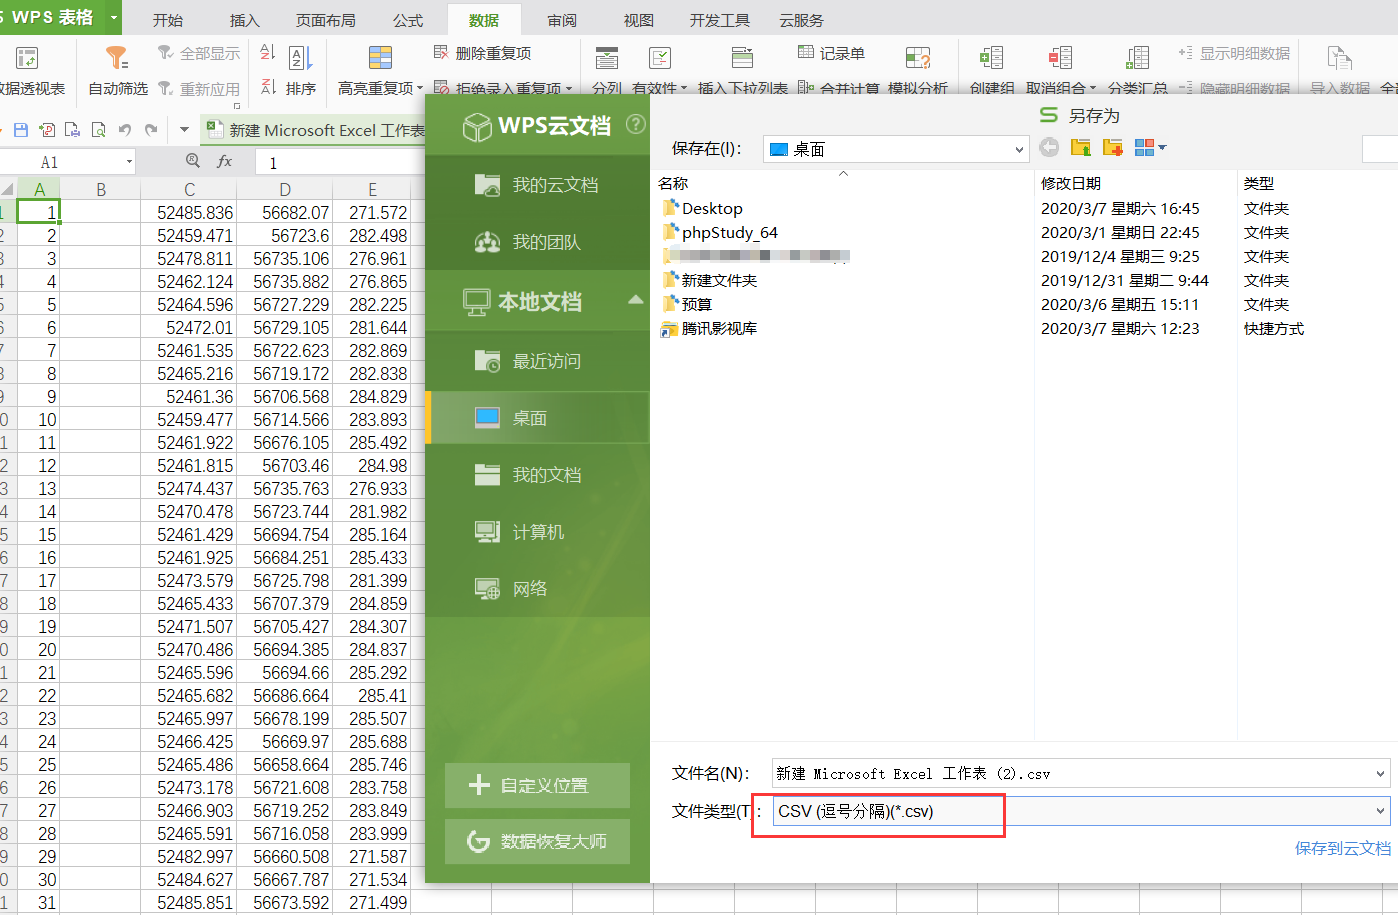The image size is (1398, 915).
Task: Click the fx insert function icon
Action: [x=224, y=161]
